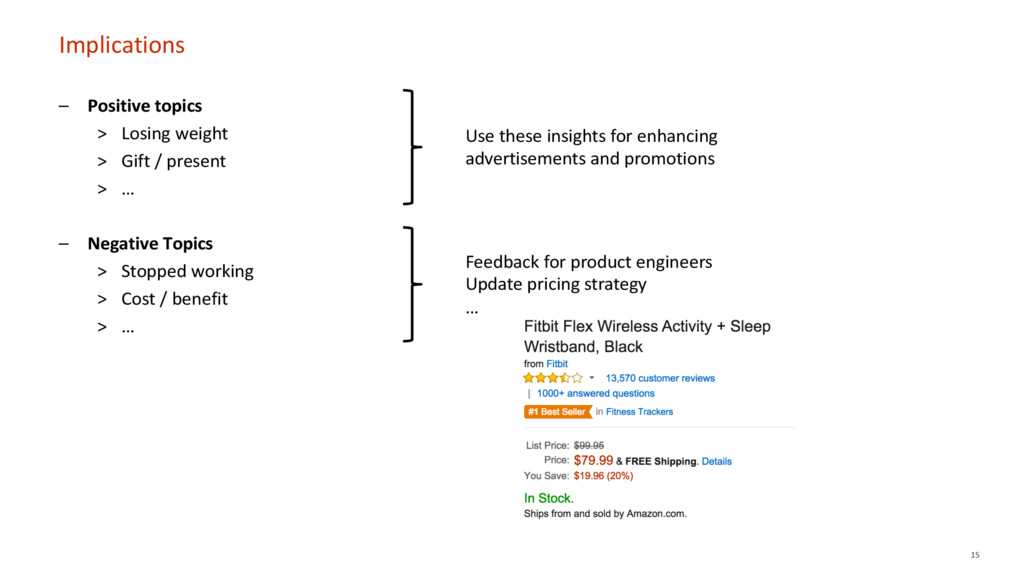Click the Fitbit brand link

(557, 364)
